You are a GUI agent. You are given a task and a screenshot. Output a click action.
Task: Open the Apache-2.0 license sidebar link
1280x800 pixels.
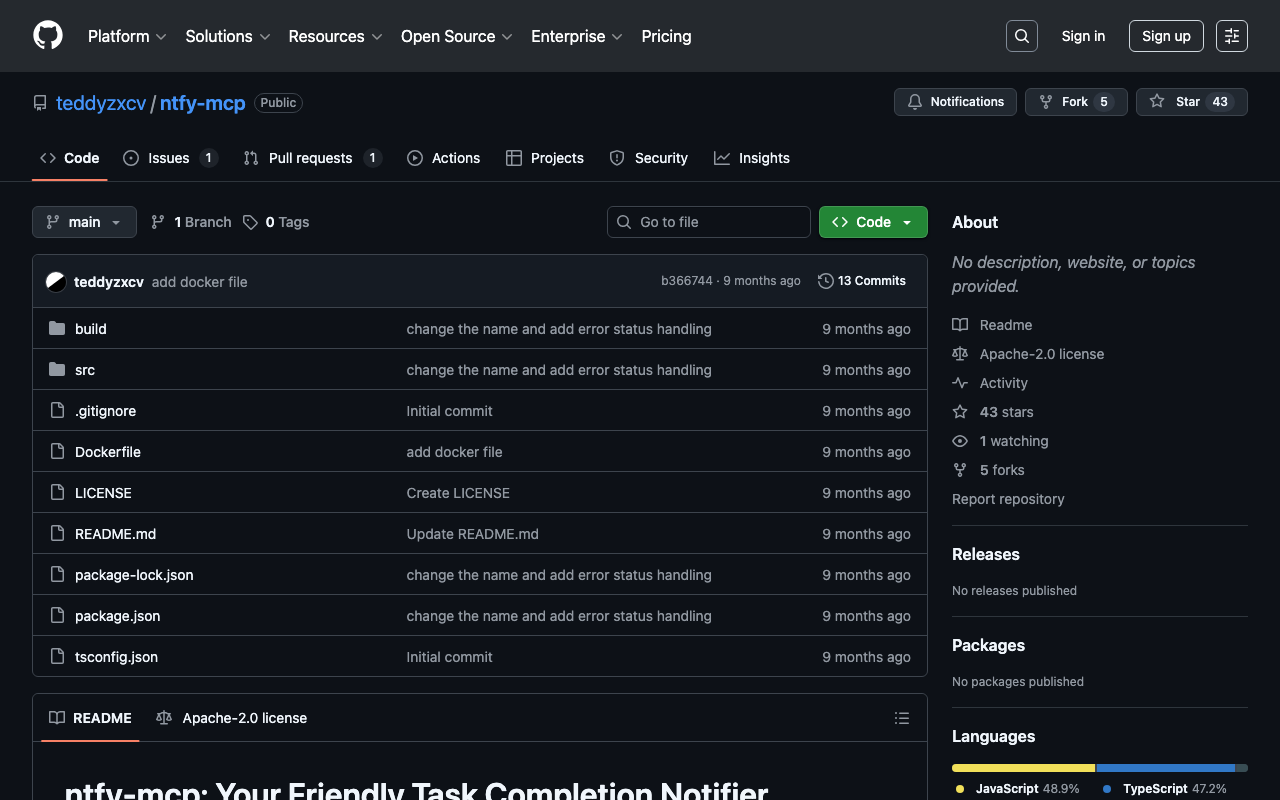[1041, 354]
